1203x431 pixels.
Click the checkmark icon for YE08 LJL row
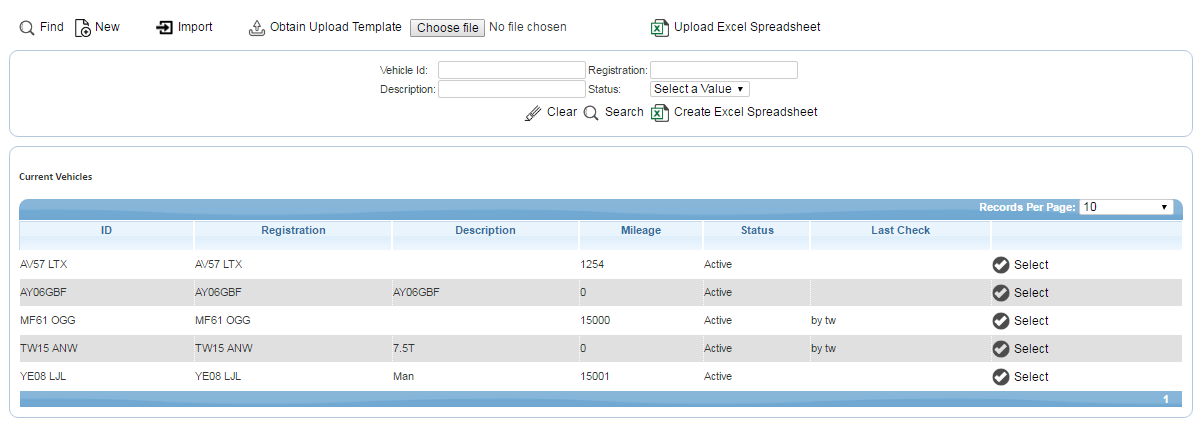pyautogui.click(x=1000, y=377)
